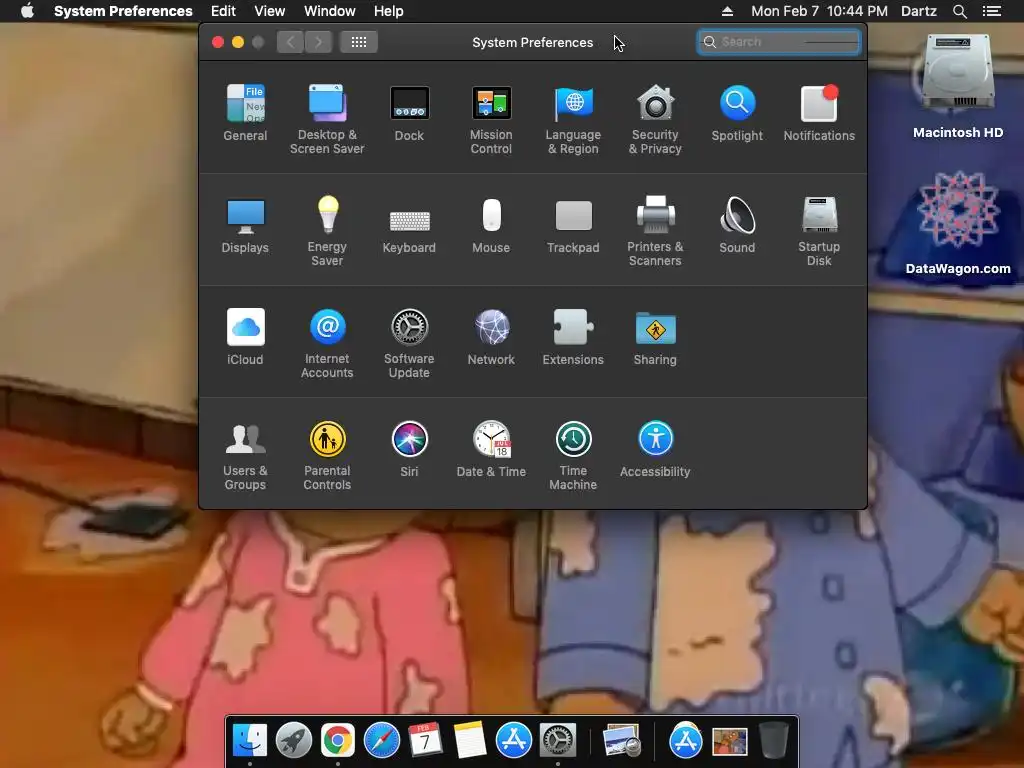Open Safari from the Dock
The width and height of the screenshot is (1024, 768).
[x=382, y=741]
